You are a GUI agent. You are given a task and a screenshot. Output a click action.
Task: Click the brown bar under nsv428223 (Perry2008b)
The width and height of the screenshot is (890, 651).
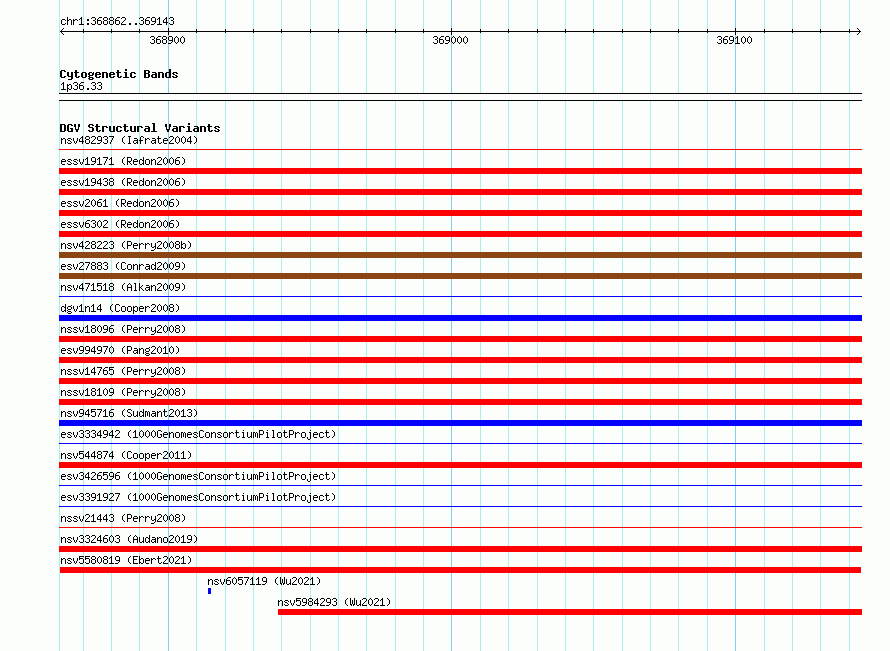(460, 255)
